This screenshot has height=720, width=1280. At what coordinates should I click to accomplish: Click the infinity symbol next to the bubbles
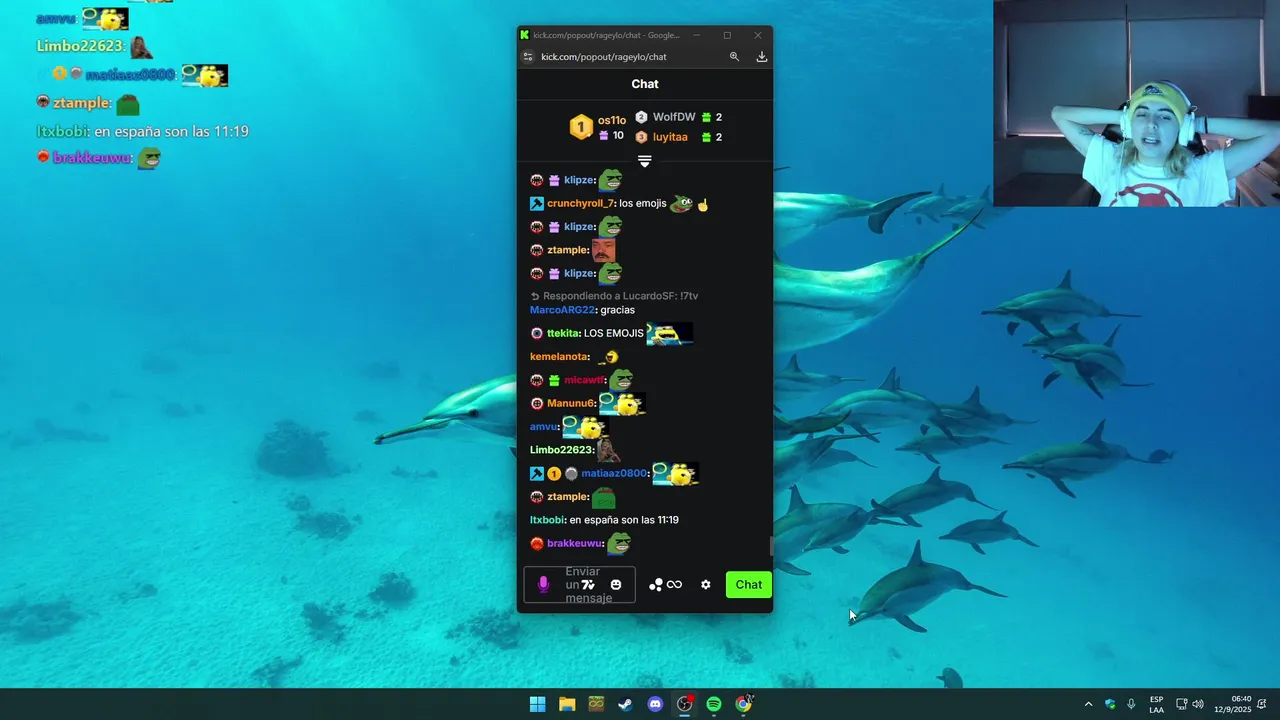pyautogui.click(x=675, y=585)
